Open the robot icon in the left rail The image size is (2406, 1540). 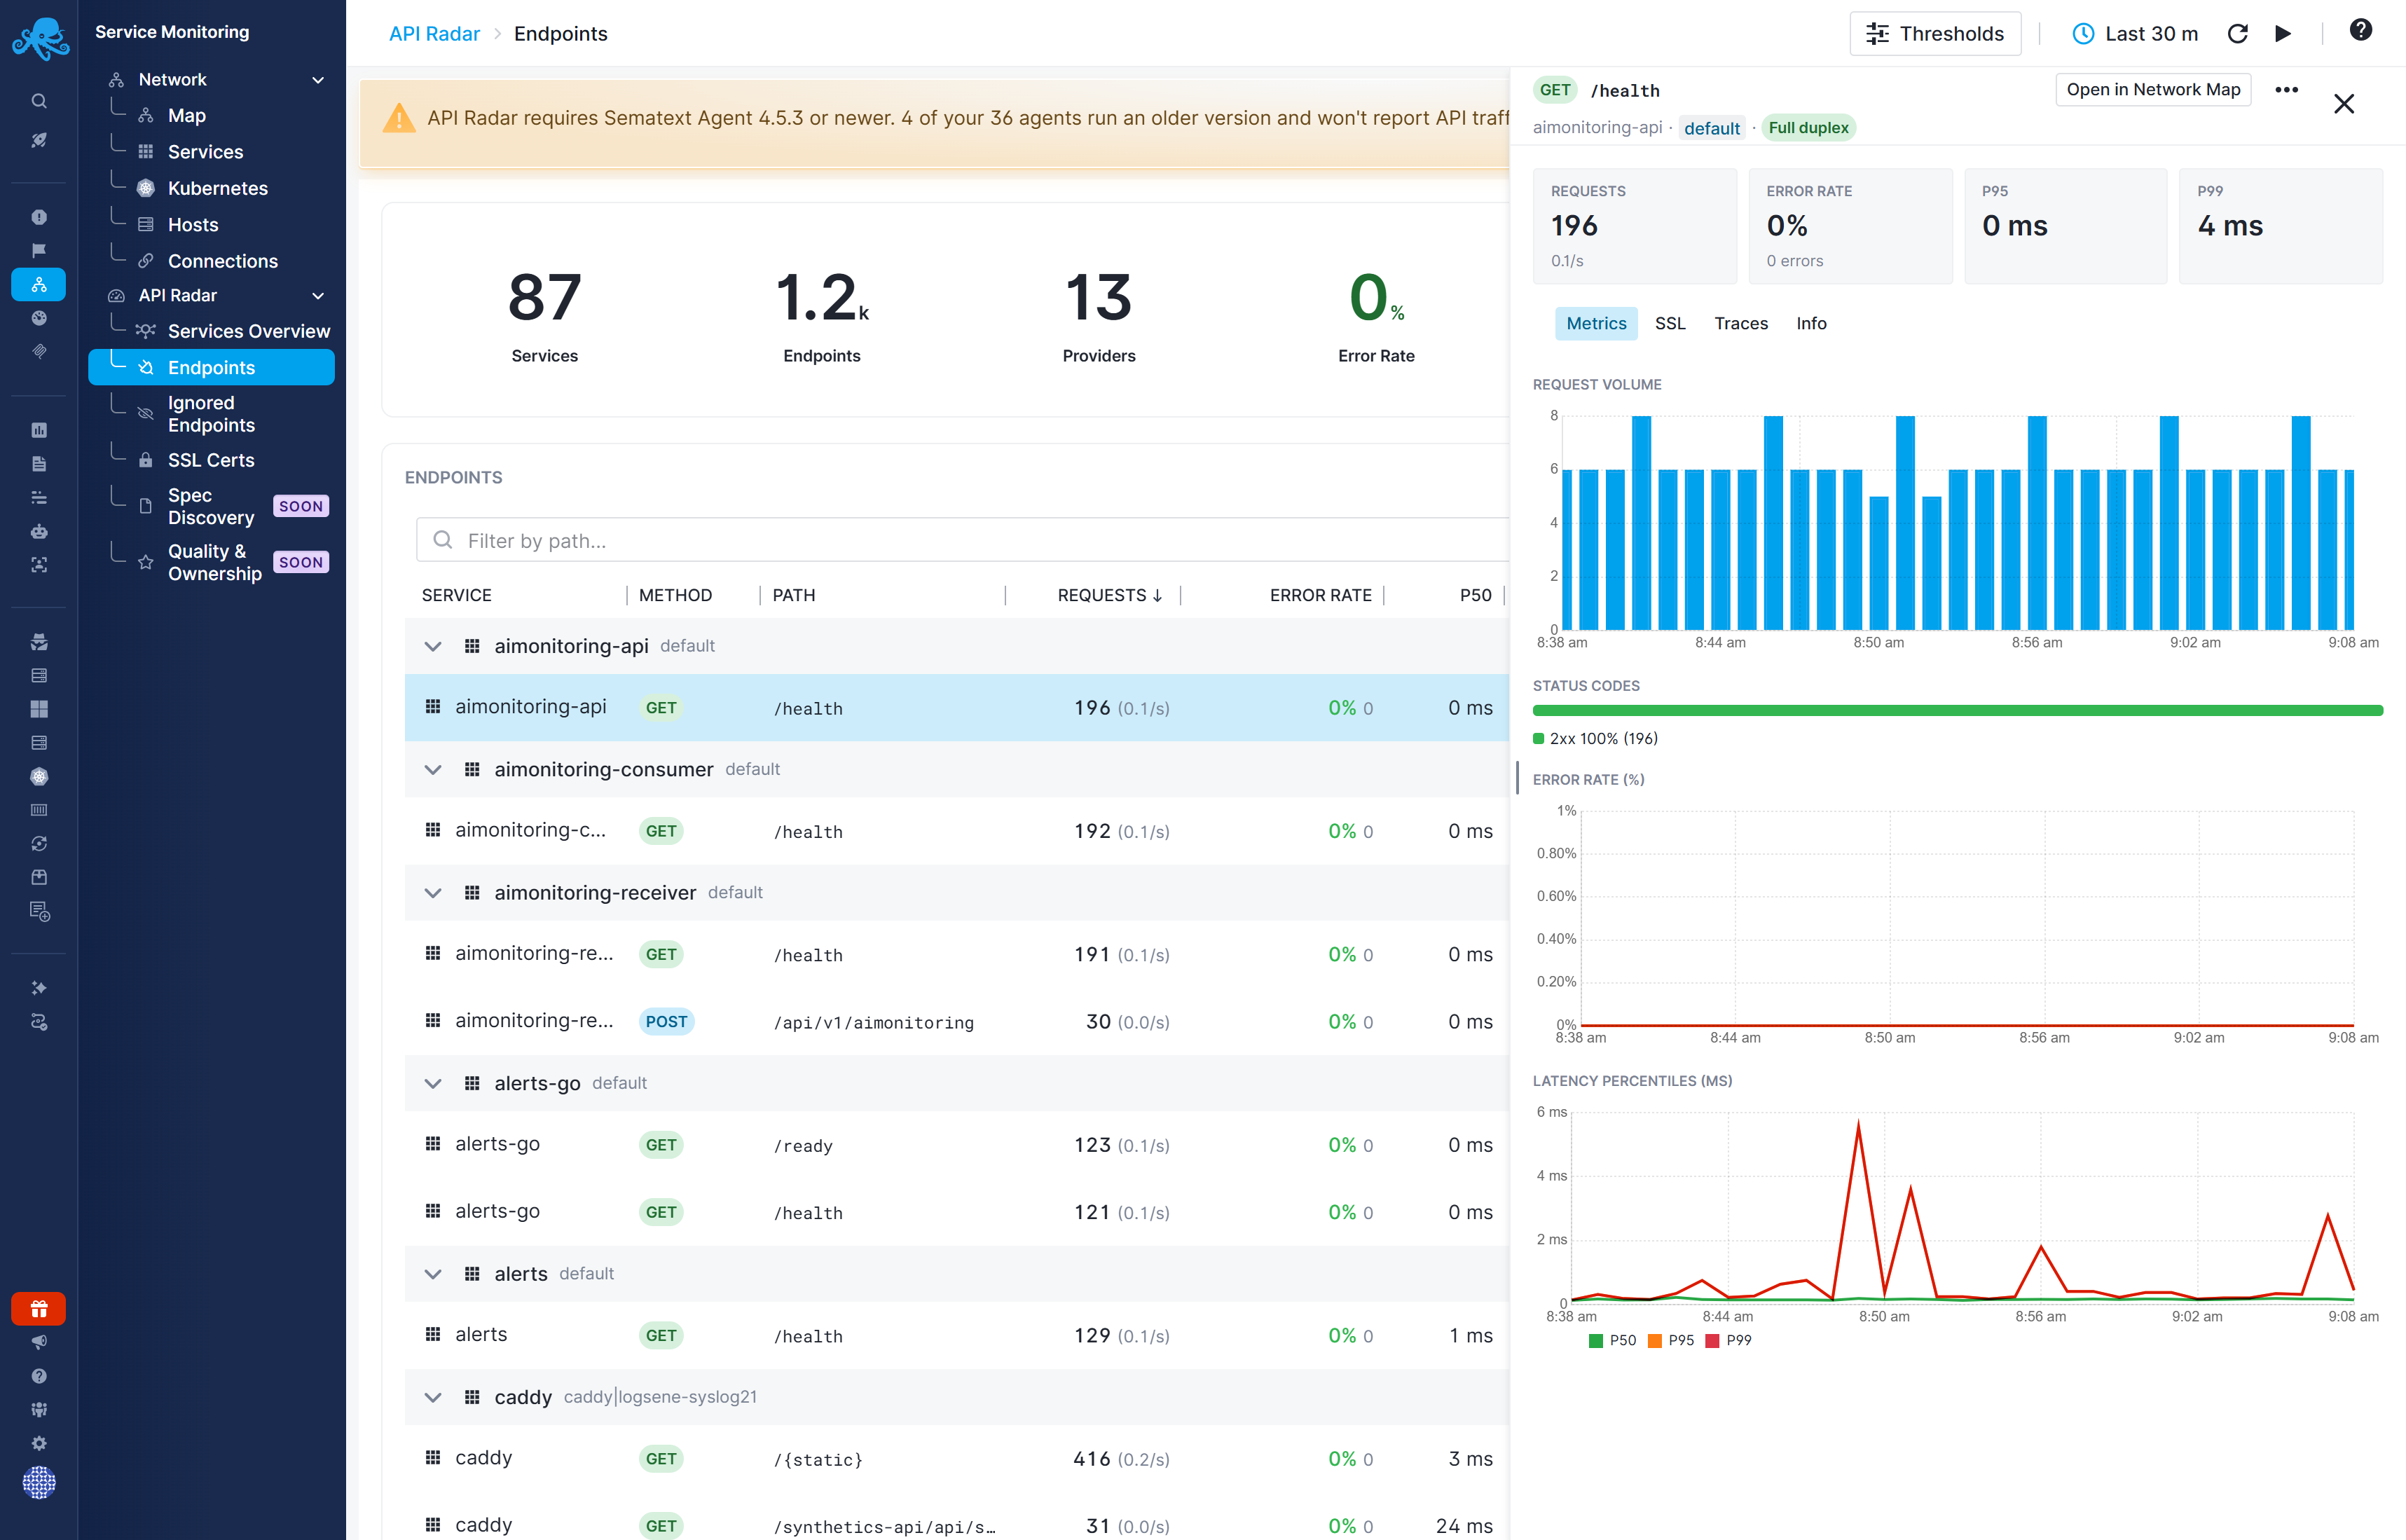[39, 531]
